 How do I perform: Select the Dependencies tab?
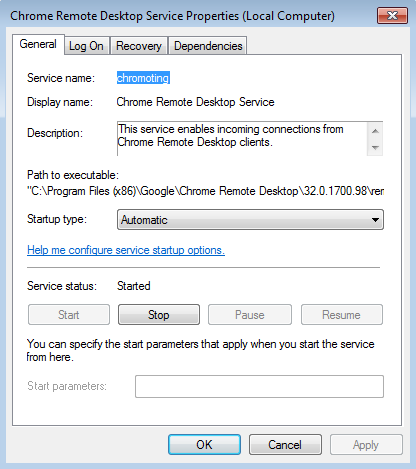coord(208,46)
